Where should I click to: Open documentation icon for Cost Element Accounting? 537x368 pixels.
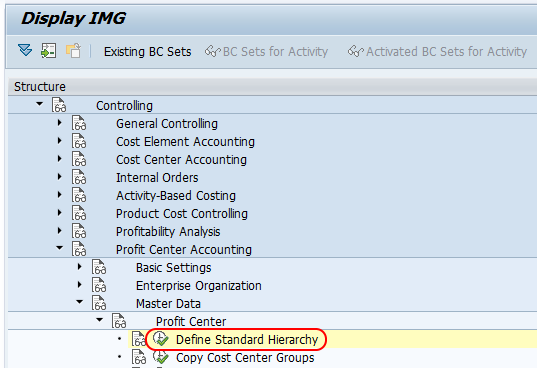click(79, 141)
